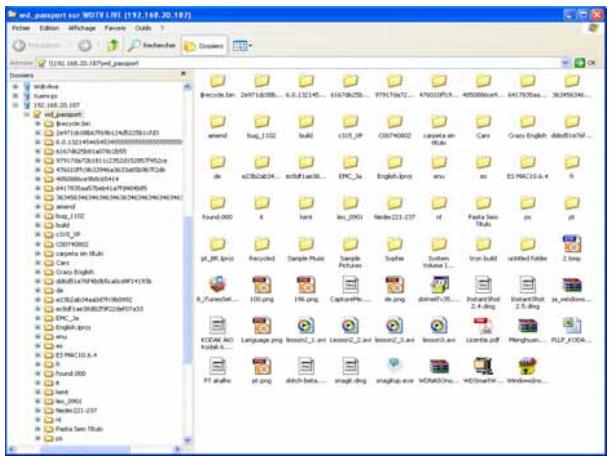
Task: Click the tree pane scroll up arrow
Action: pyautogui.click(x=187, y=86)
